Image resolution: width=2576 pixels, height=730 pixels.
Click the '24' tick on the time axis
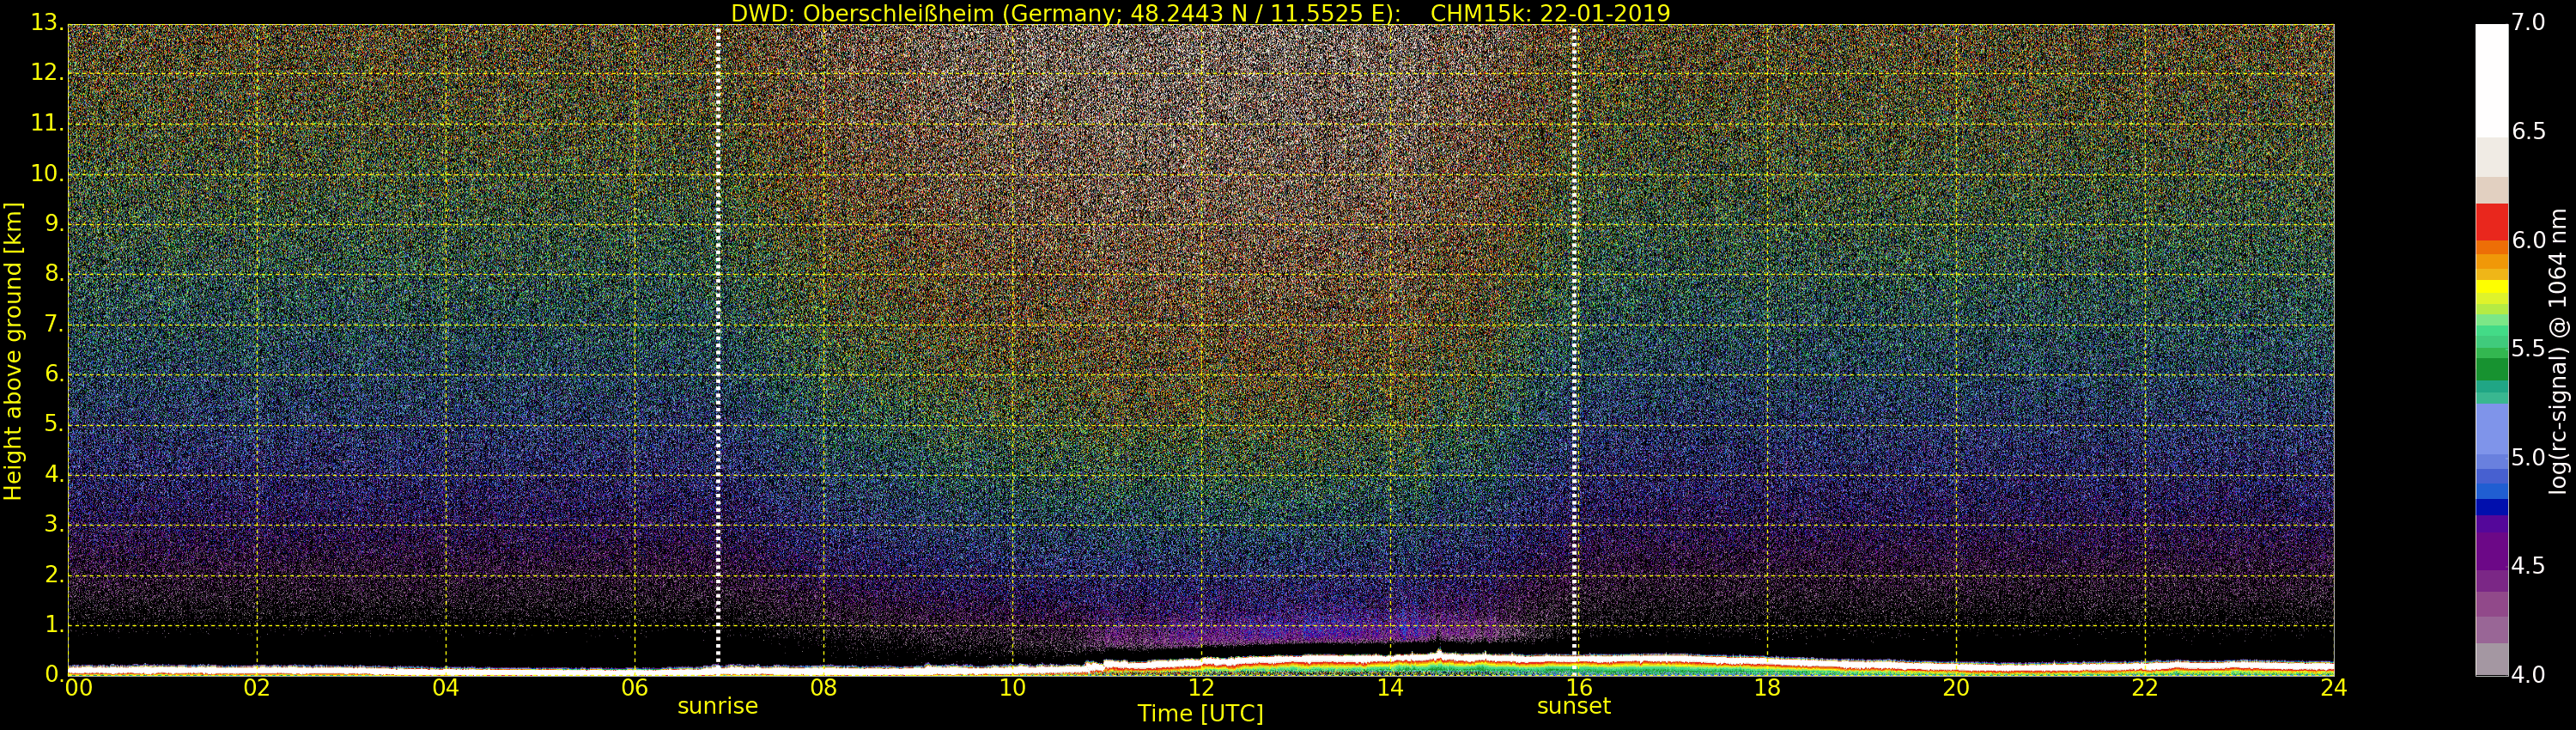(x=2333, y=688)
